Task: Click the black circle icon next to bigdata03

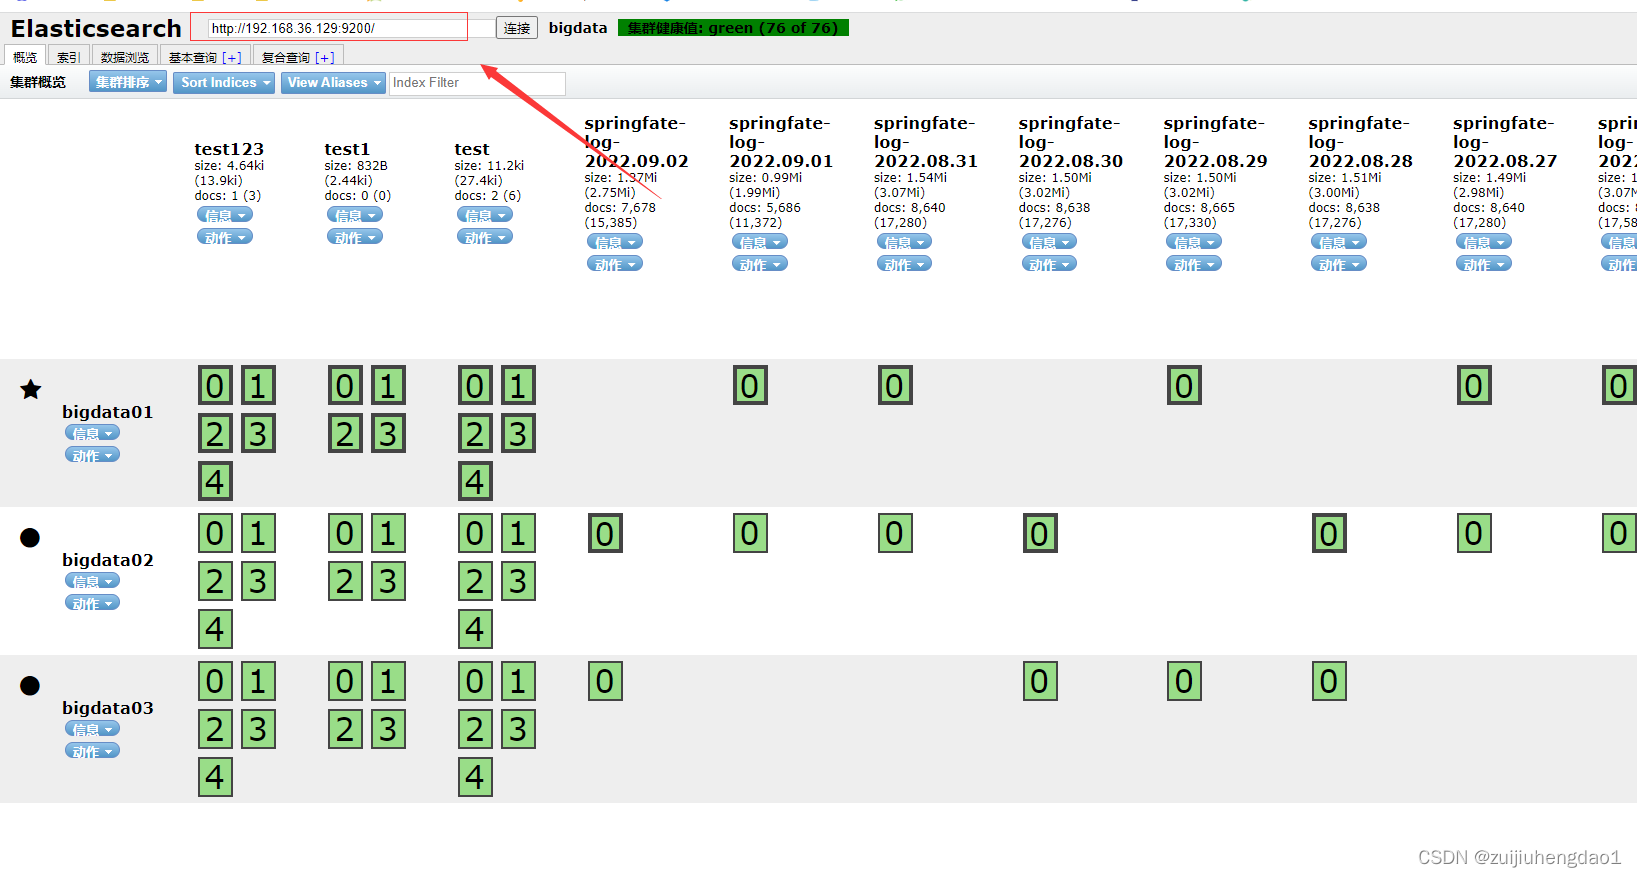Action: [x=30, y=685]
